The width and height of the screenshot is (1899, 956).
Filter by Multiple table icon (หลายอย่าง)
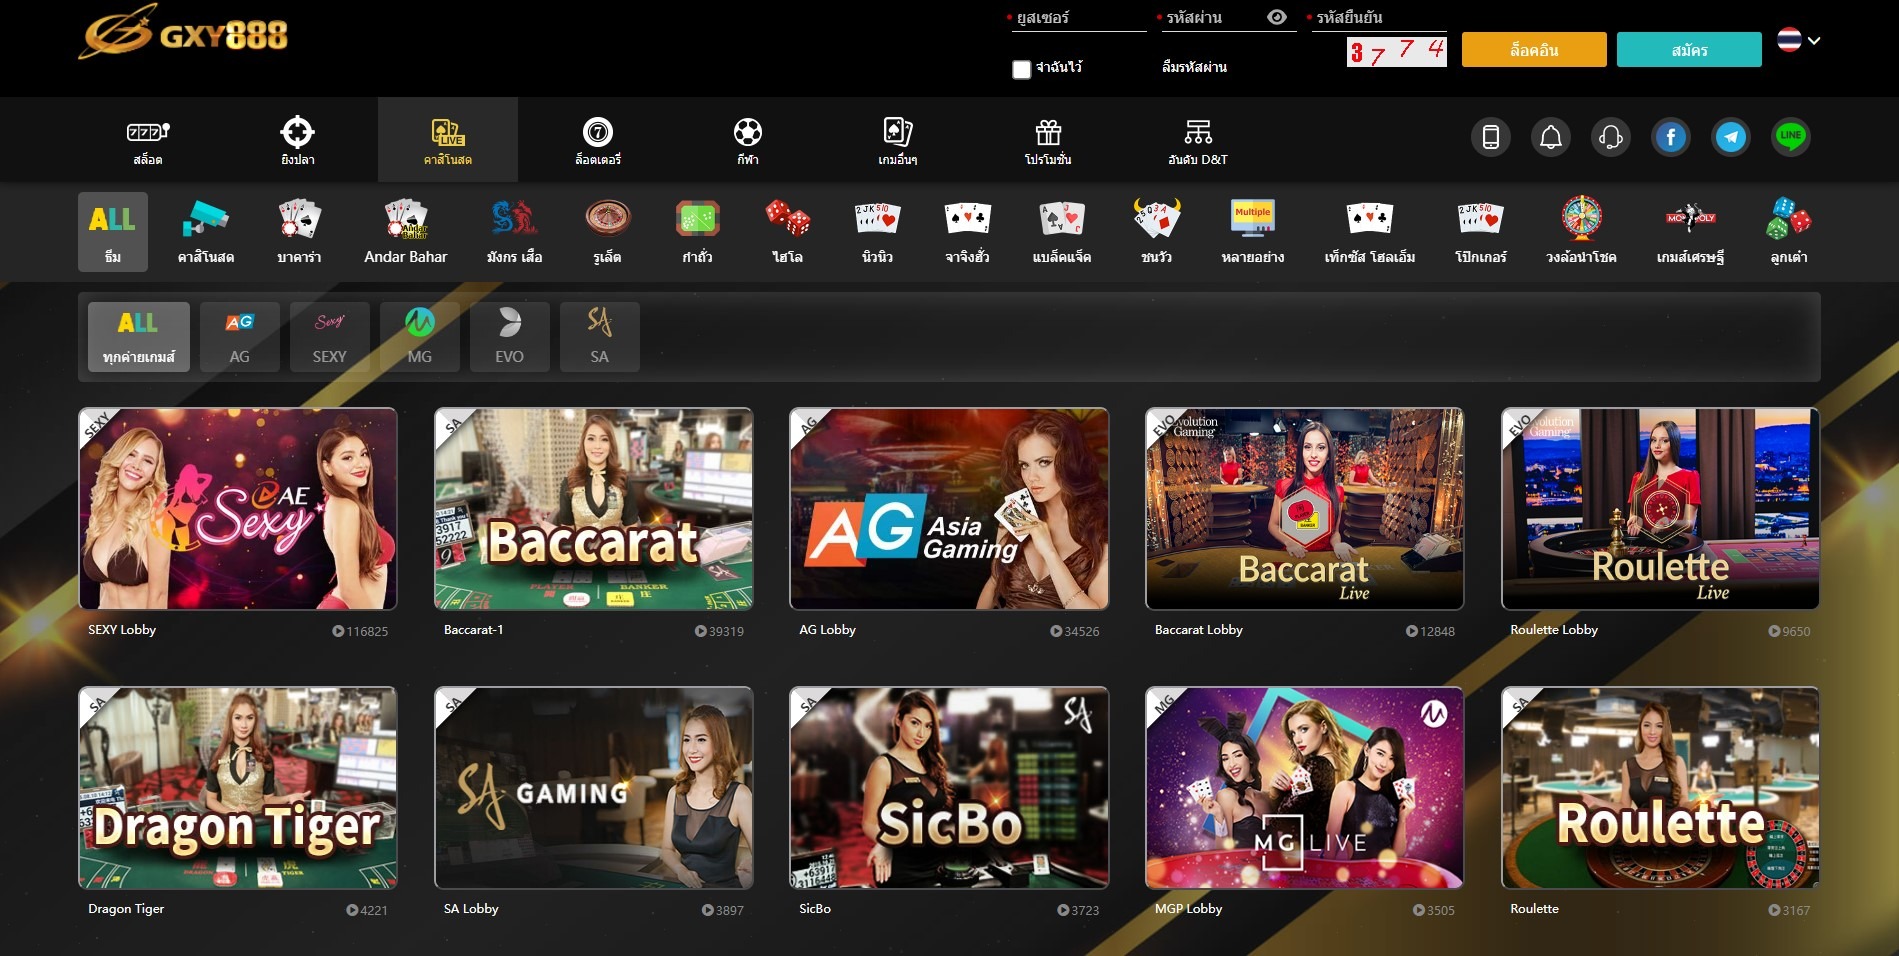pyautogui.click(x=1253, y=232)
